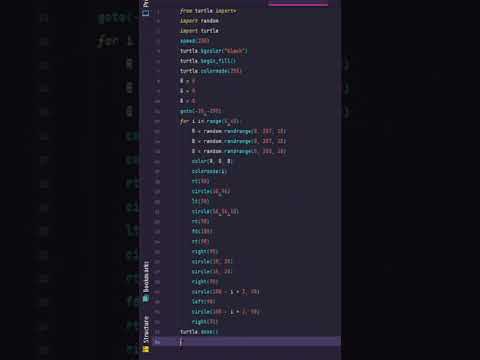Open the Project sidebar tab label
Image resolution: width=480 pixels, height=360 pixels.
[146, 4]
